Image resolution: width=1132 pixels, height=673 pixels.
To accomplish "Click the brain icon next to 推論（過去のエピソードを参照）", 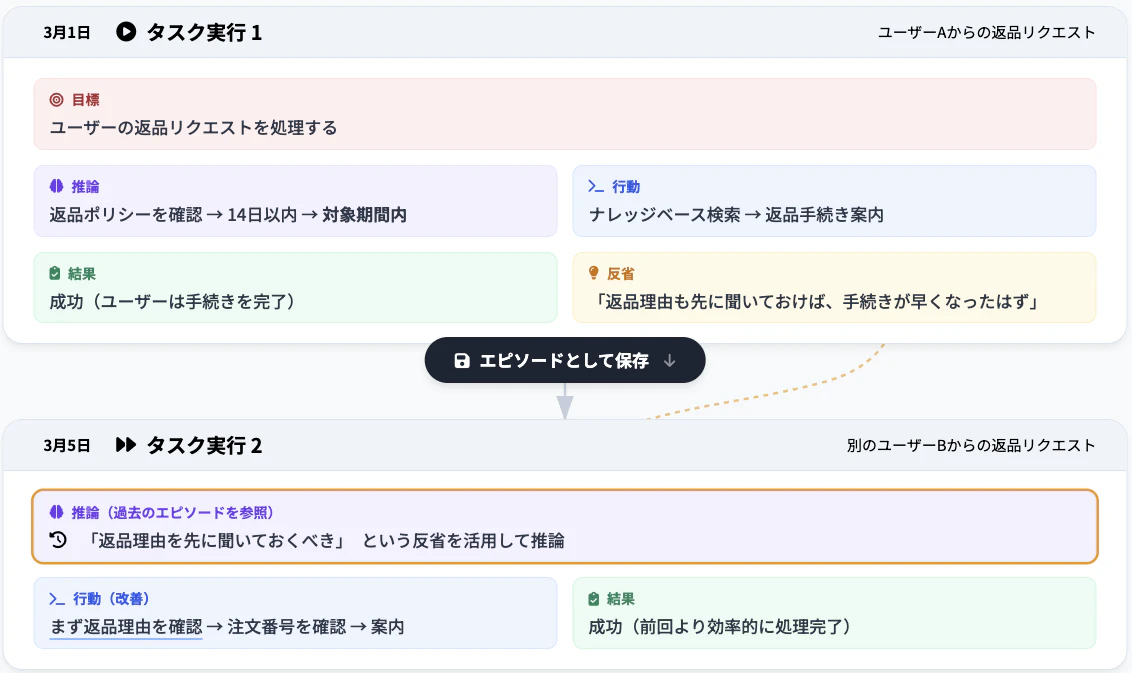I will pyautogui.click(x=56, y=512).
